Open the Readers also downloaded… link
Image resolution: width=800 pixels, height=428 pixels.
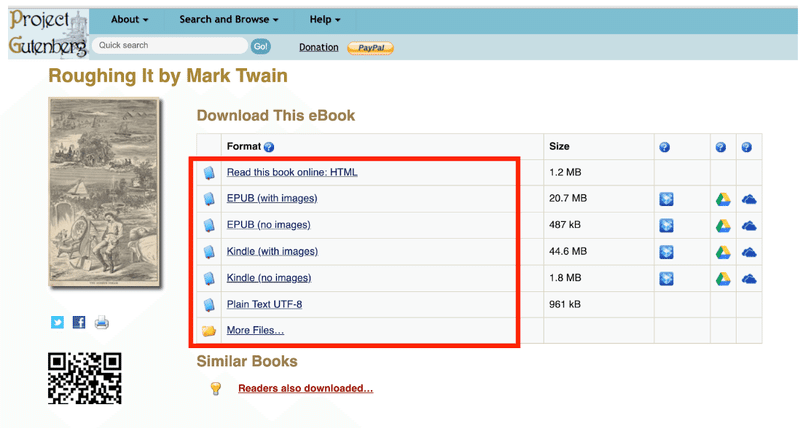tap(306, 388)
